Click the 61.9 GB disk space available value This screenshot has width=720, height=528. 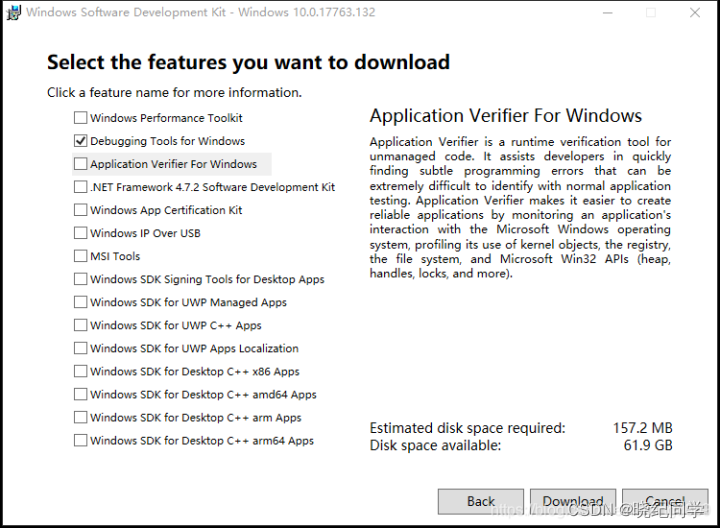pos(648,445)
